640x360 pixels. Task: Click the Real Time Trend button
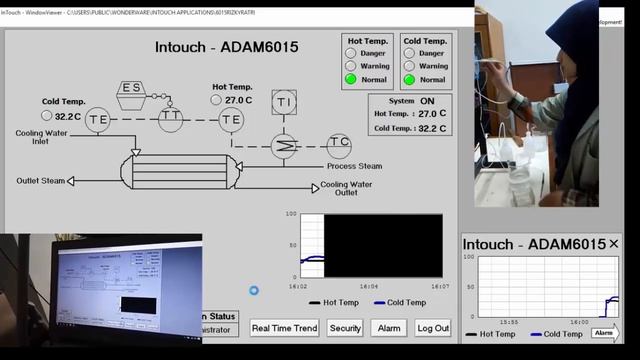pyautogui.click(x=284, y=328)
